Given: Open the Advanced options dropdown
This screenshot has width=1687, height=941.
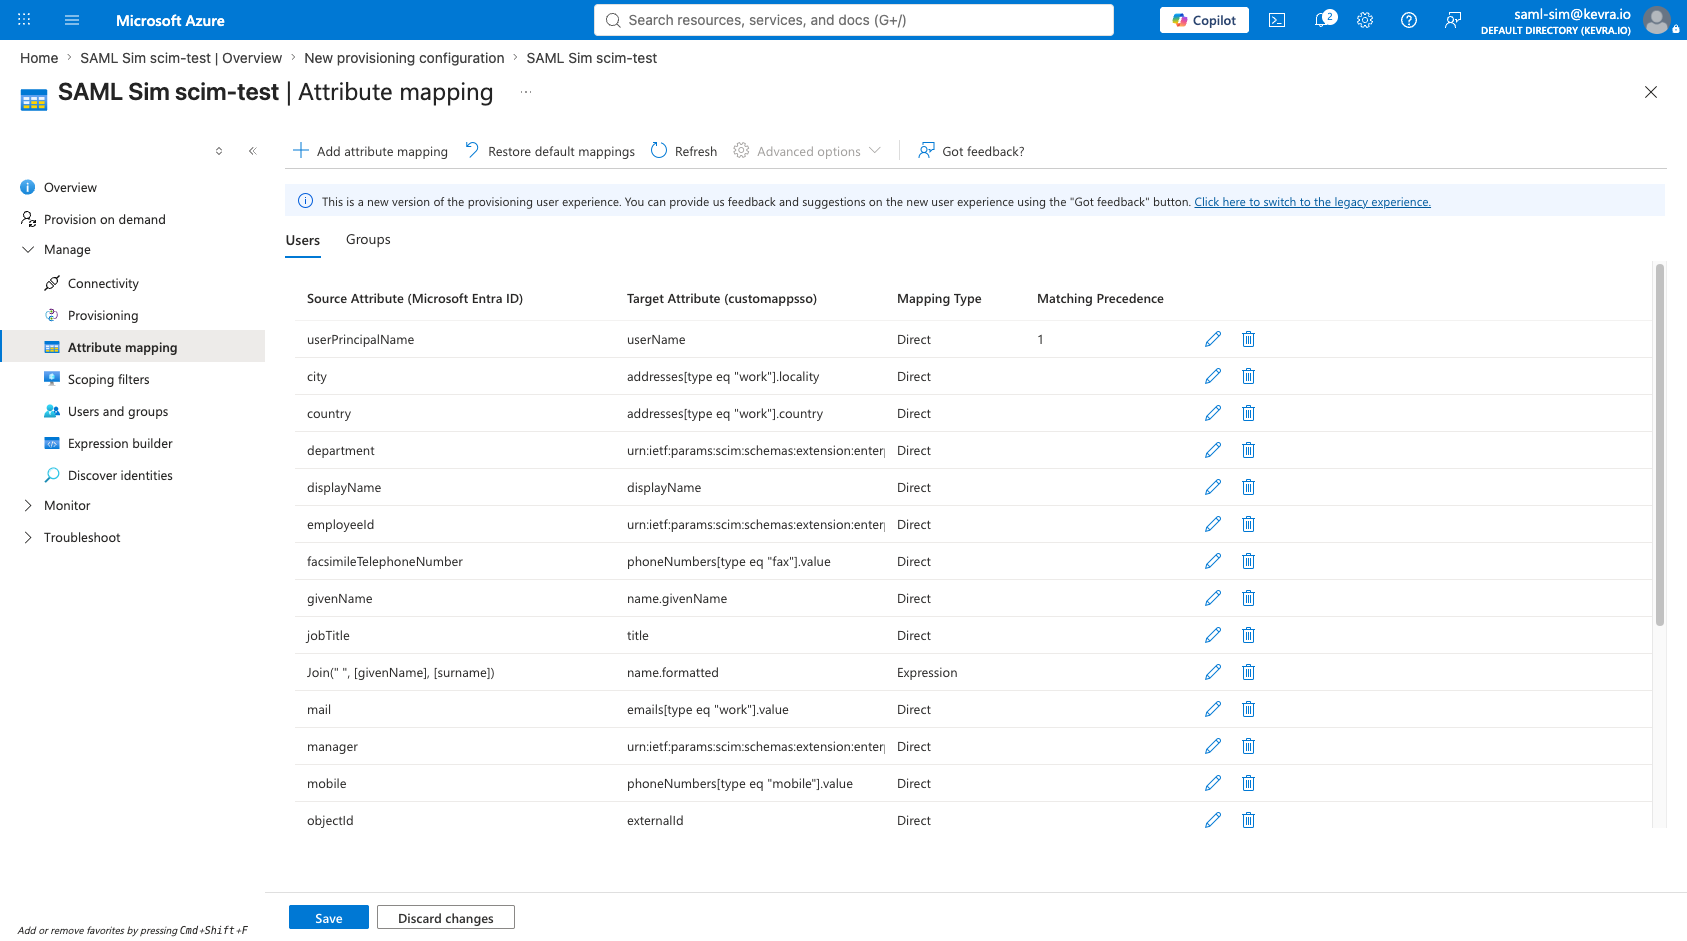Looking at the screenshot, I should [x=807, y=151].
